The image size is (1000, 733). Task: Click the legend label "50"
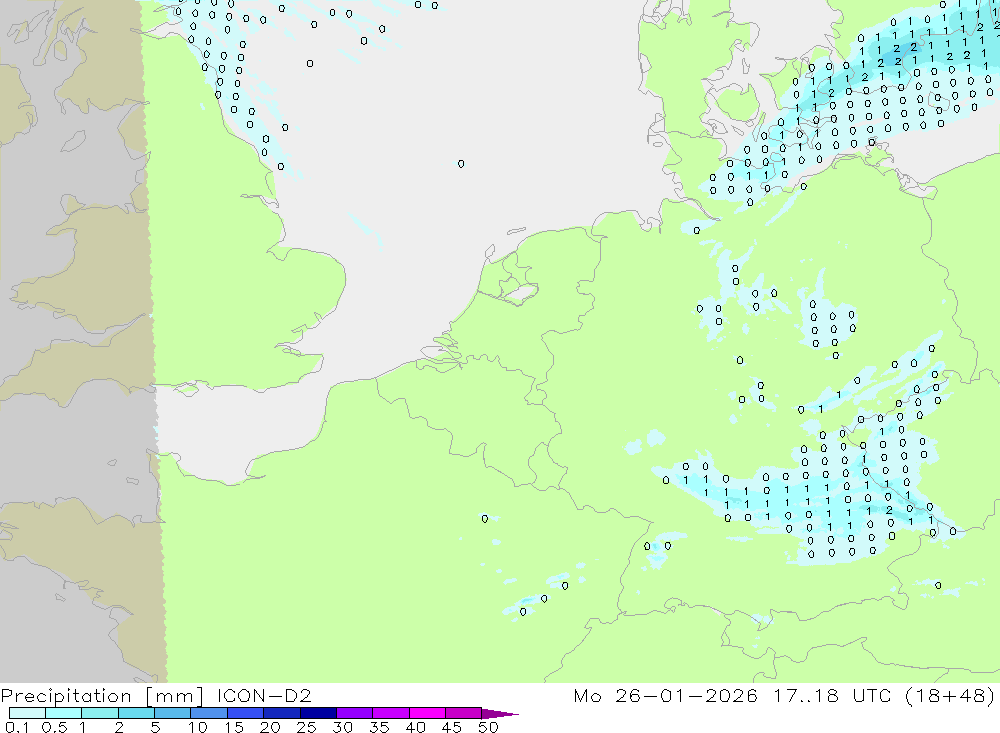click(488, 727)
